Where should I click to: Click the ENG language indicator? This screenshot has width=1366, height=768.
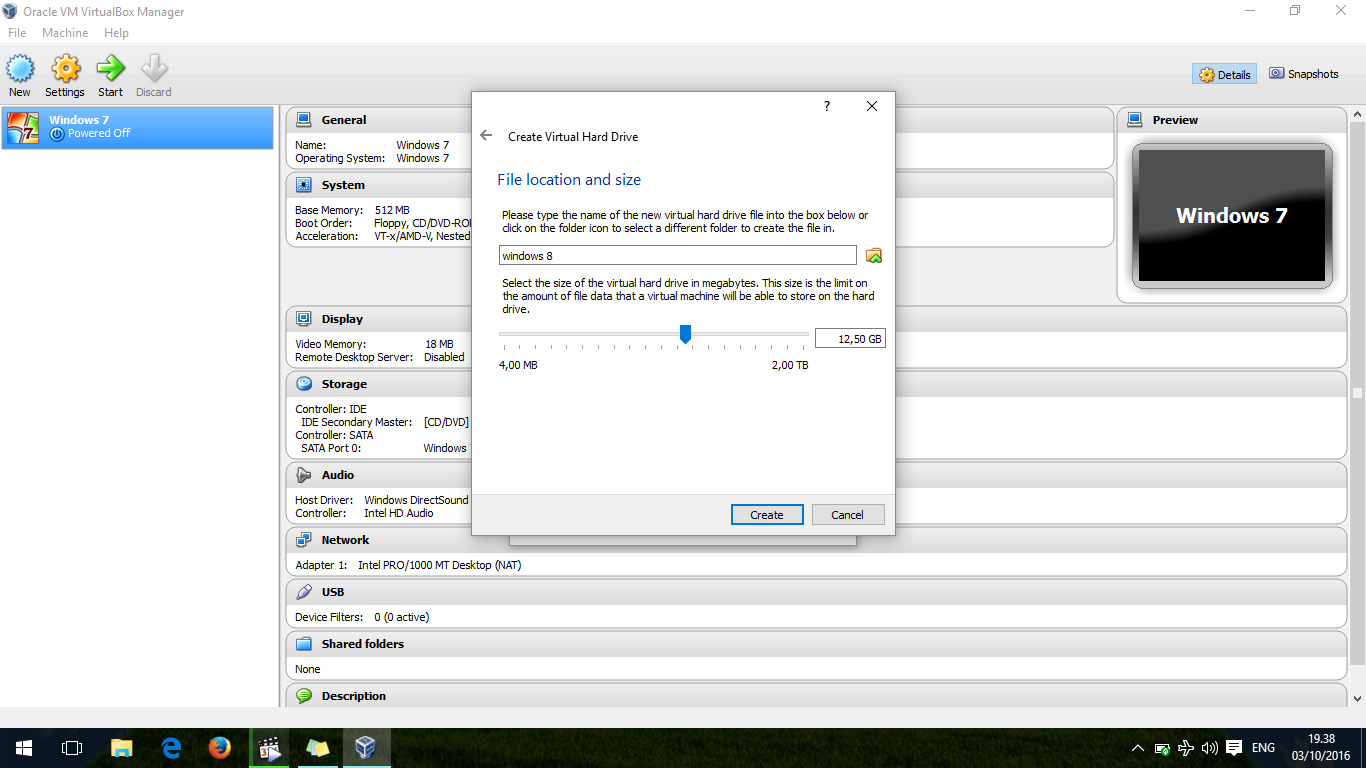(1263, 748)
